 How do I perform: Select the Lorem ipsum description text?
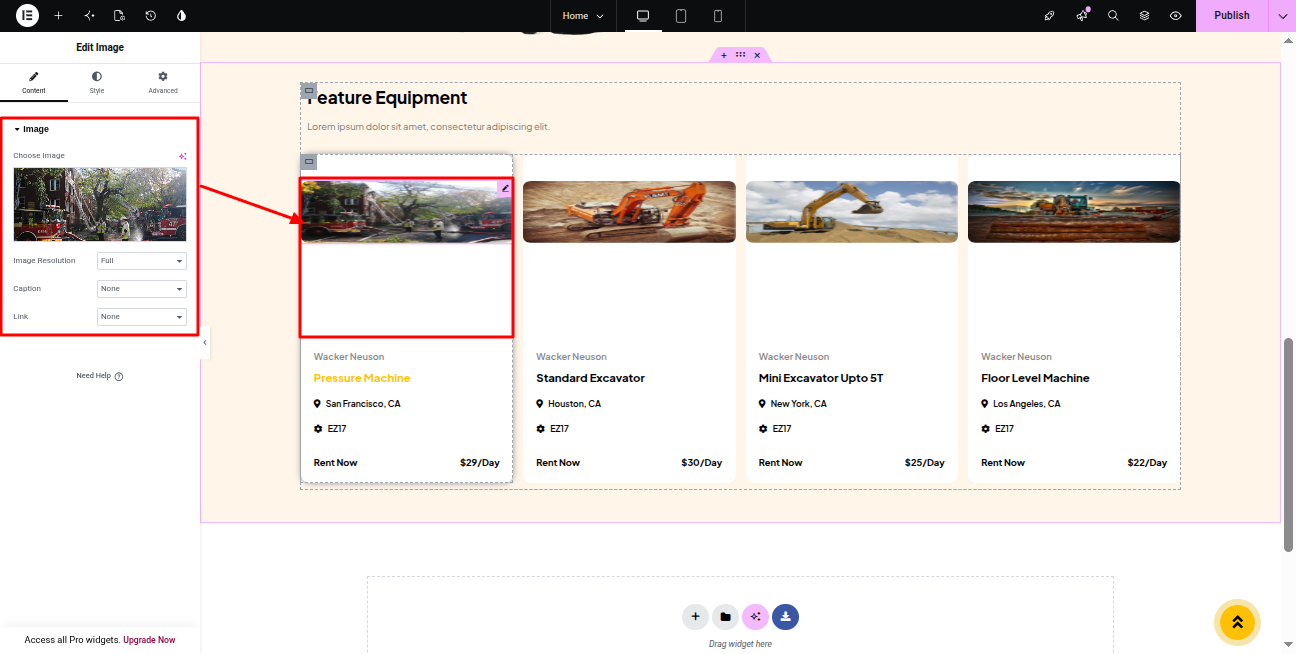[428, 127]
